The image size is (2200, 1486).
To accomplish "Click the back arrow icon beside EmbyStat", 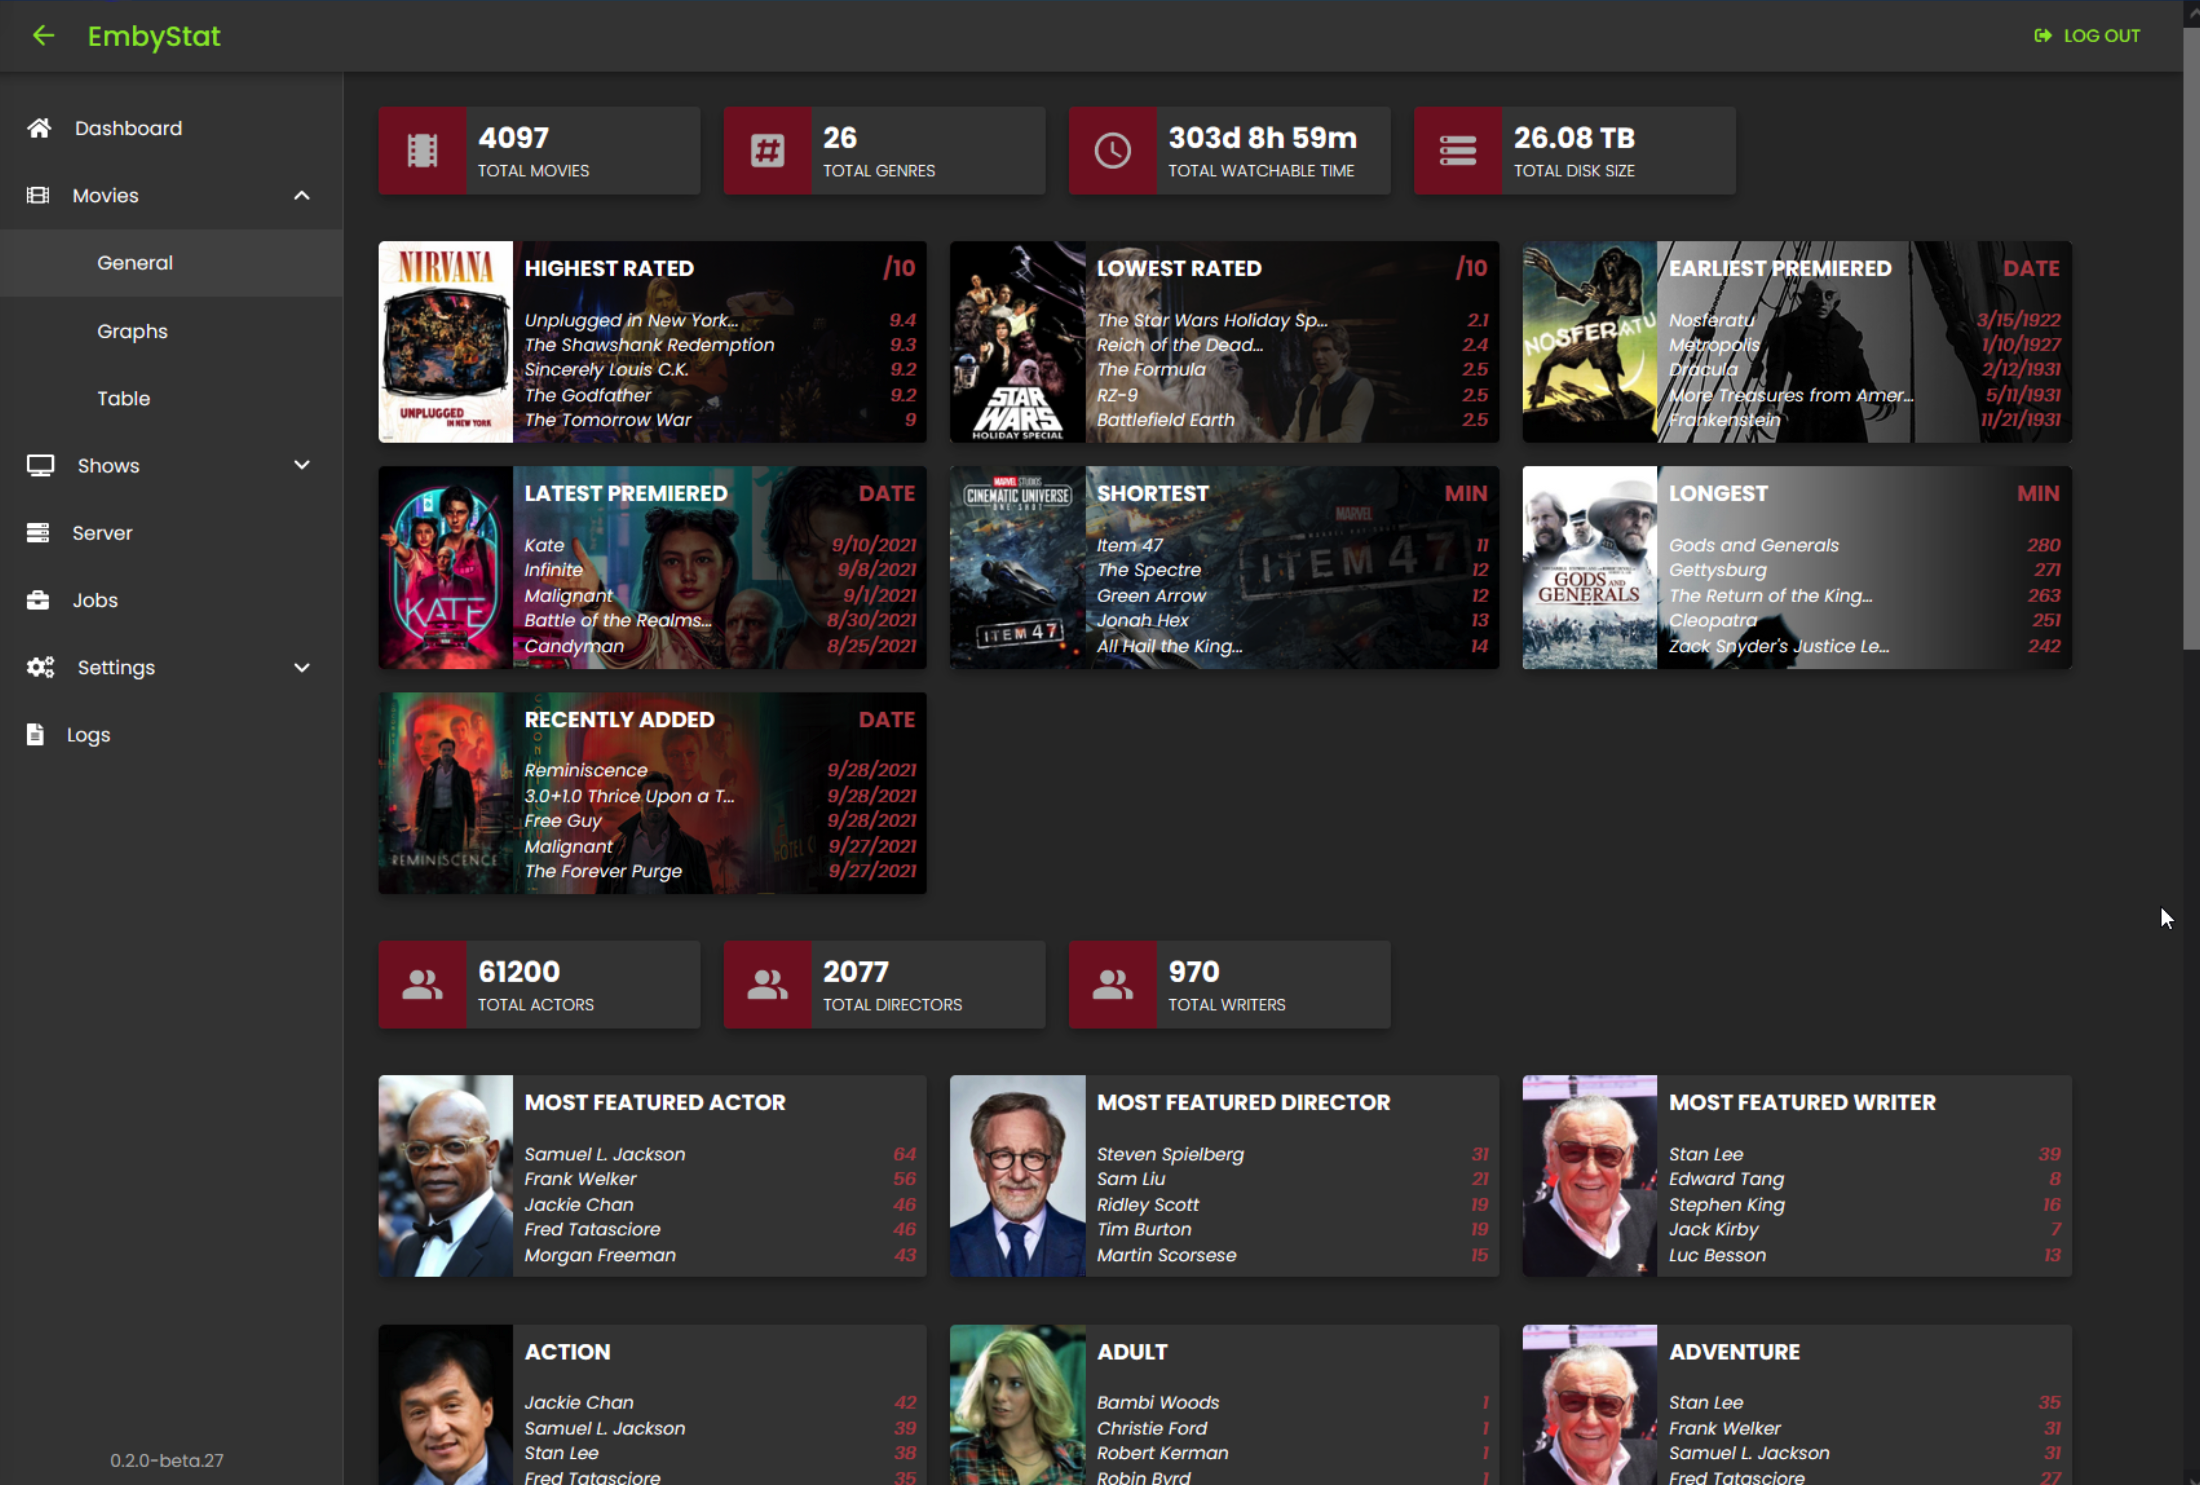I will (43, 36).
